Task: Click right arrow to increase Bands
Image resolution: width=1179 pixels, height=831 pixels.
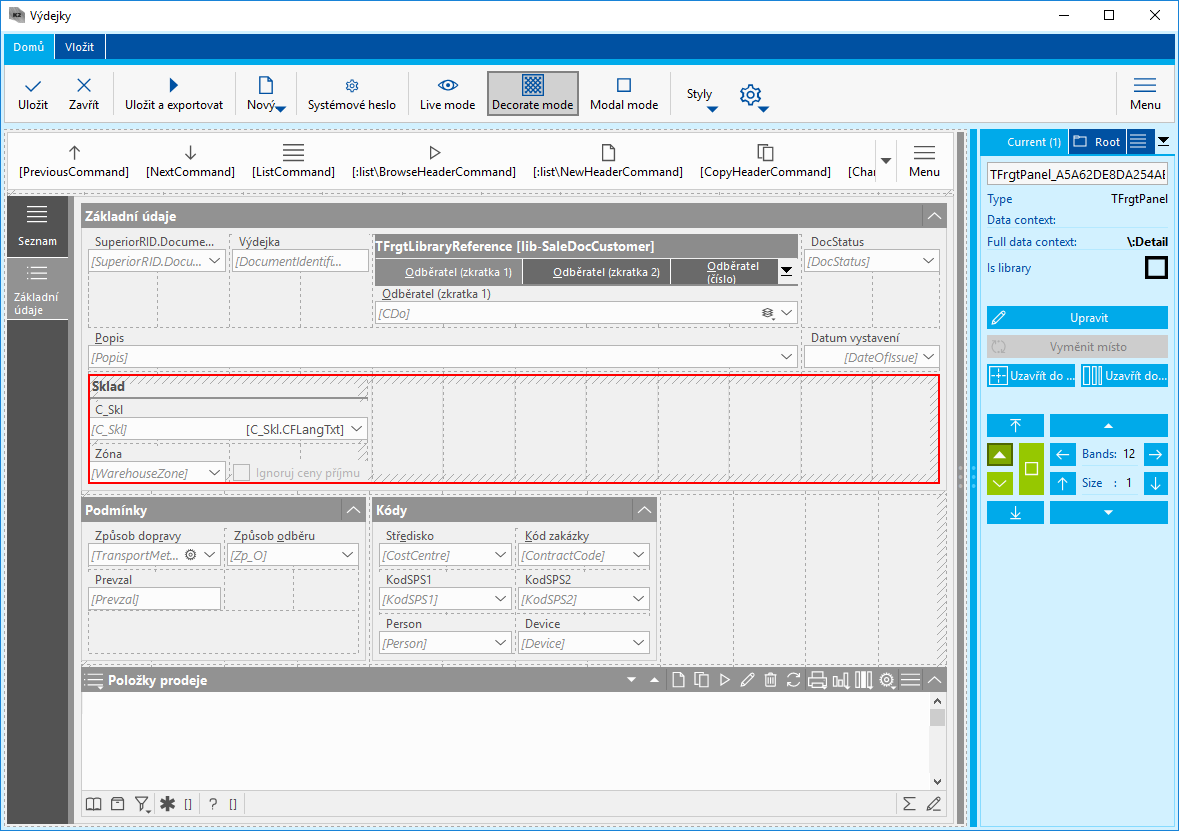Action: click(1155, 454)
